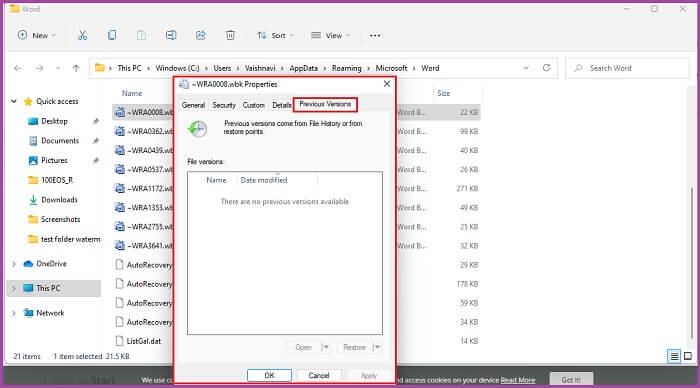Sort by Name column in file list
Screen dimensions: 700x388
point(132,93)
